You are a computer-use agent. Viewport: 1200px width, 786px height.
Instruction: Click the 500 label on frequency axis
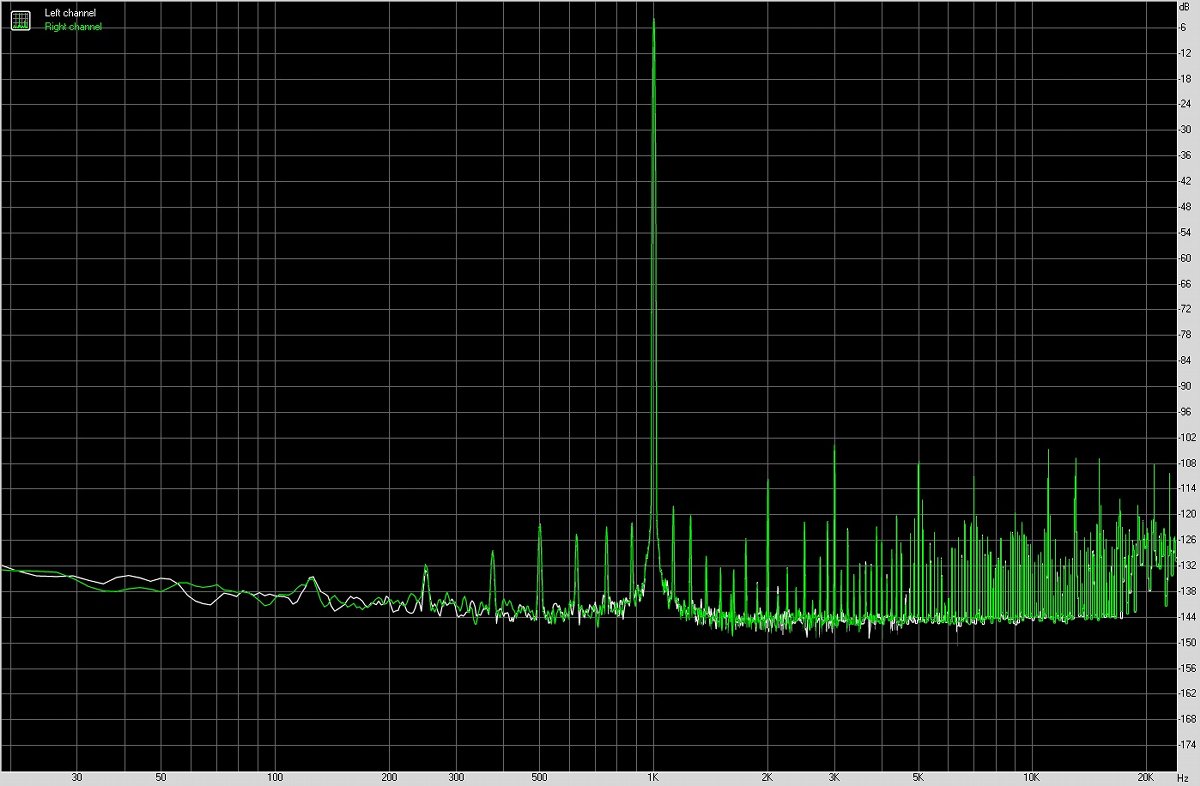(x=539, y=777)
